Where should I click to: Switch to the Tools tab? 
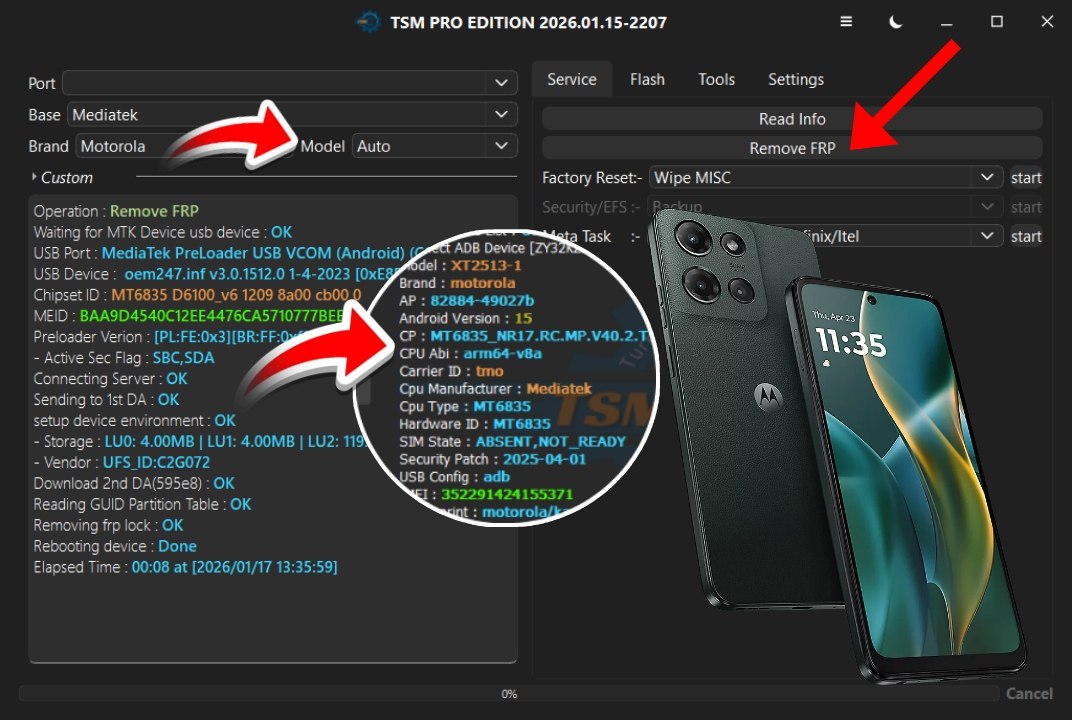pos(716,79)
